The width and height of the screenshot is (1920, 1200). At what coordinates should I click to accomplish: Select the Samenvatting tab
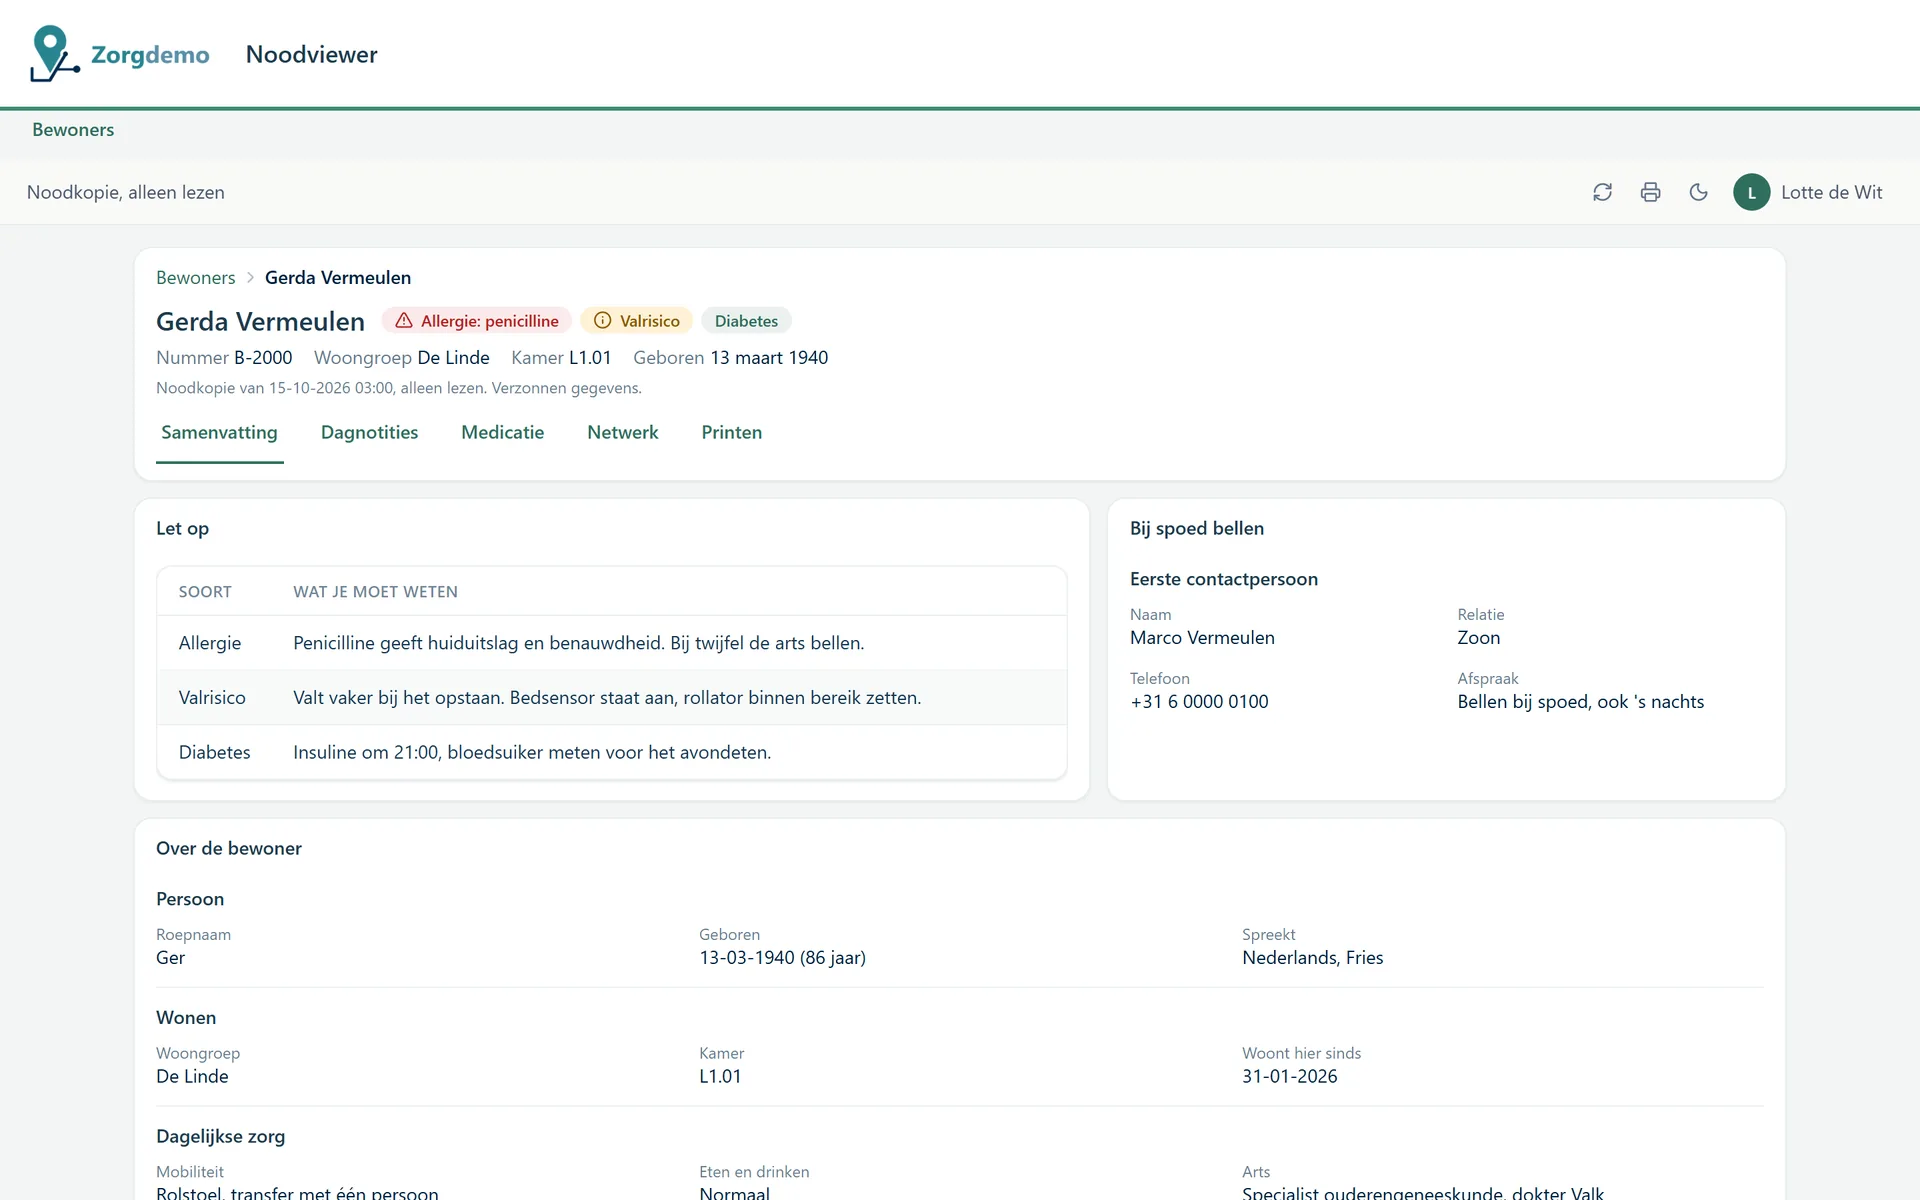tap(219, 432)
